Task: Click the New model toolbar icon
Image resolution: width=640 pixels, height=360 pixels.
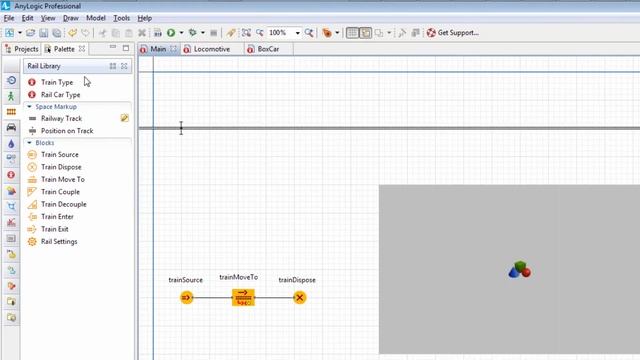Action: tap(9, 33)
